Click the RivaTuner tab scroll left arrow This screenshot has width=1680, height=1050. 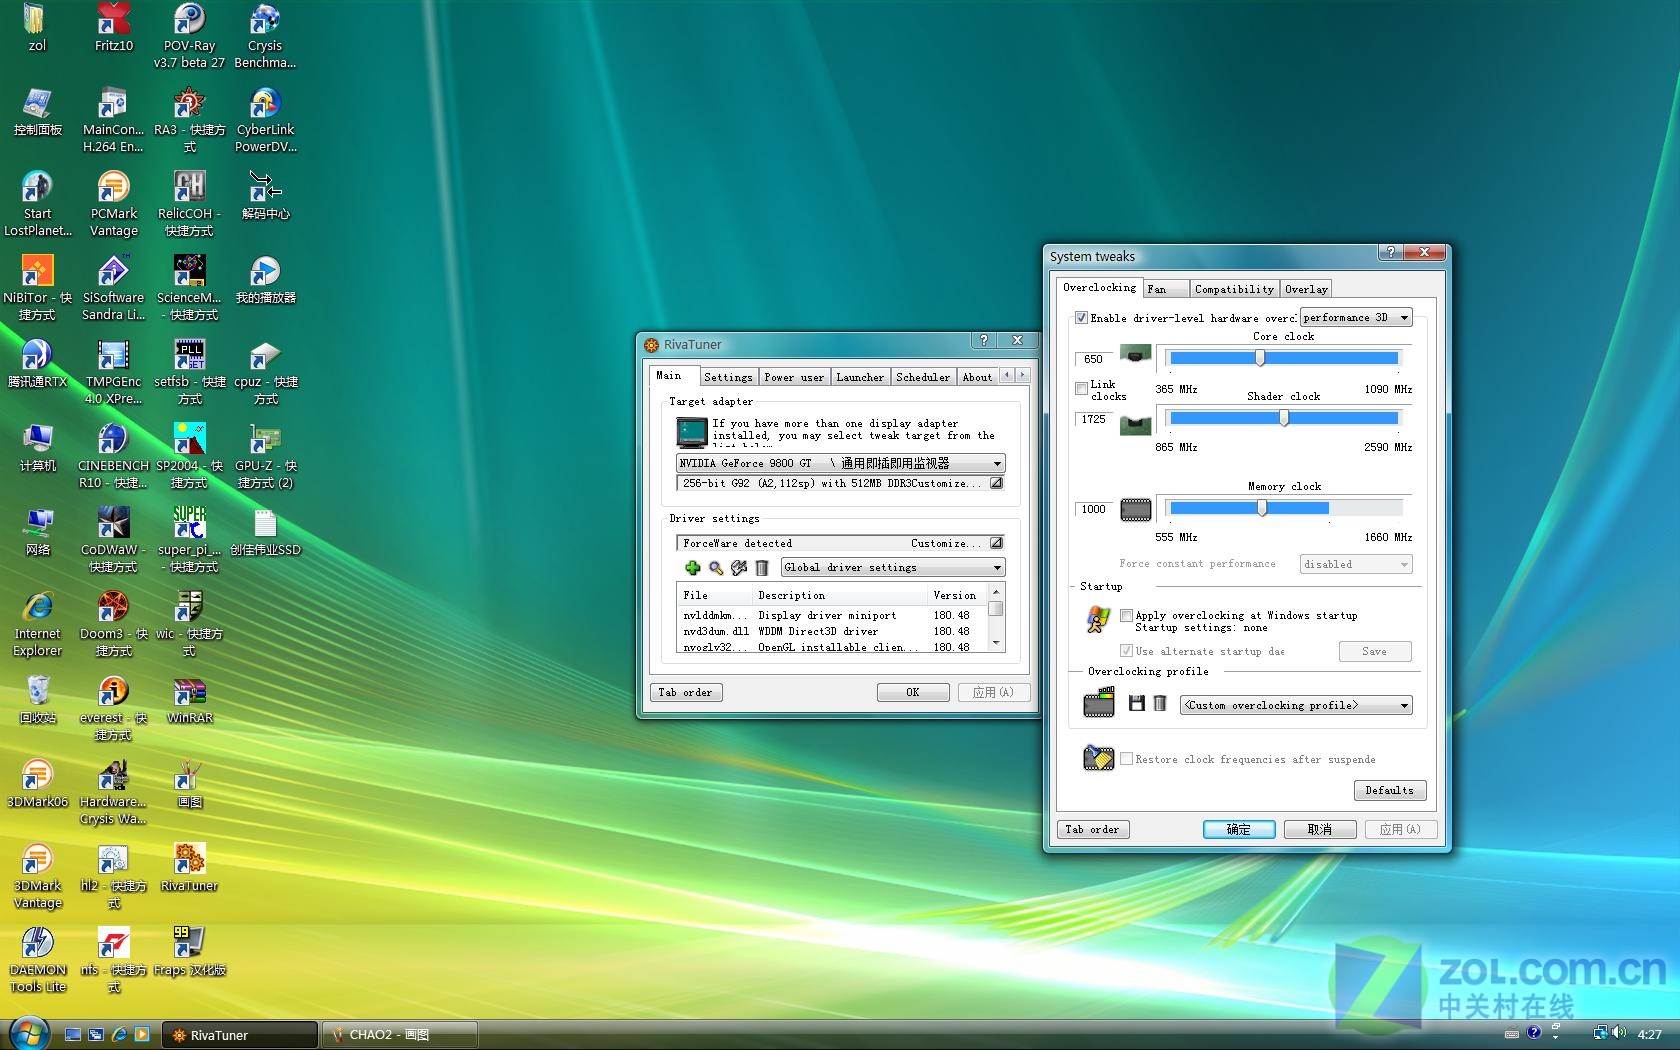click(x=1007, y=375)
